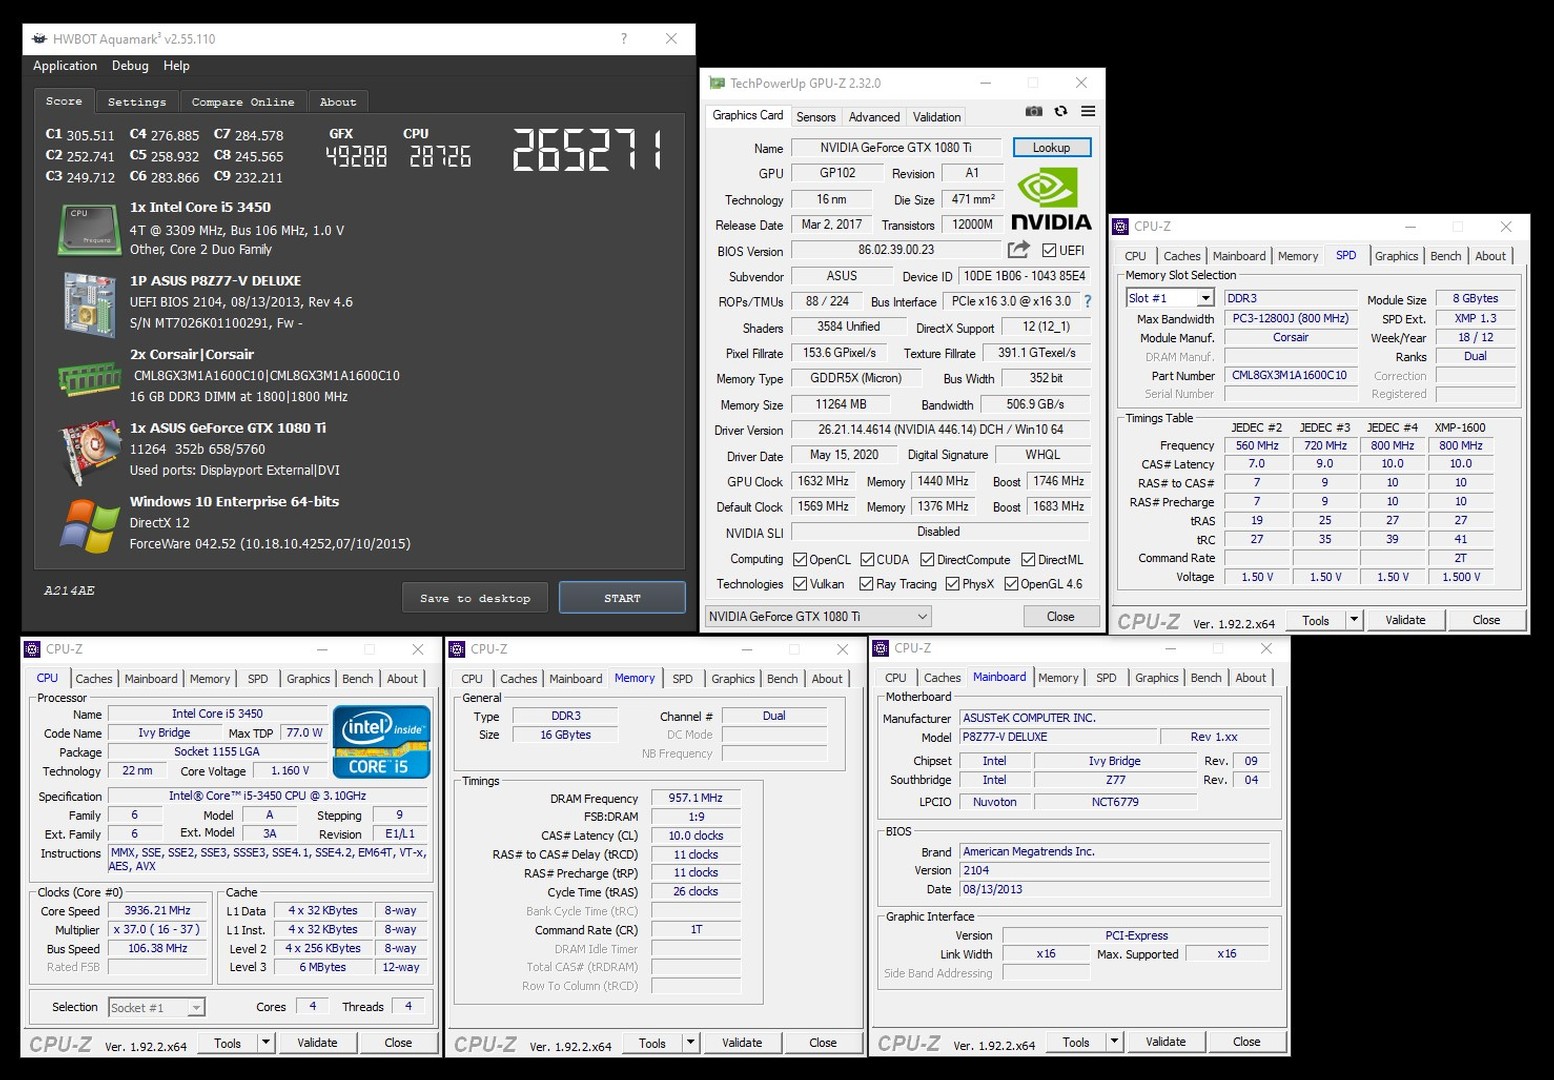Expand Tools dropdown arrow in CPU window
Viewport: 1554px width, 1080px height.
click(x=266, y=1042)
